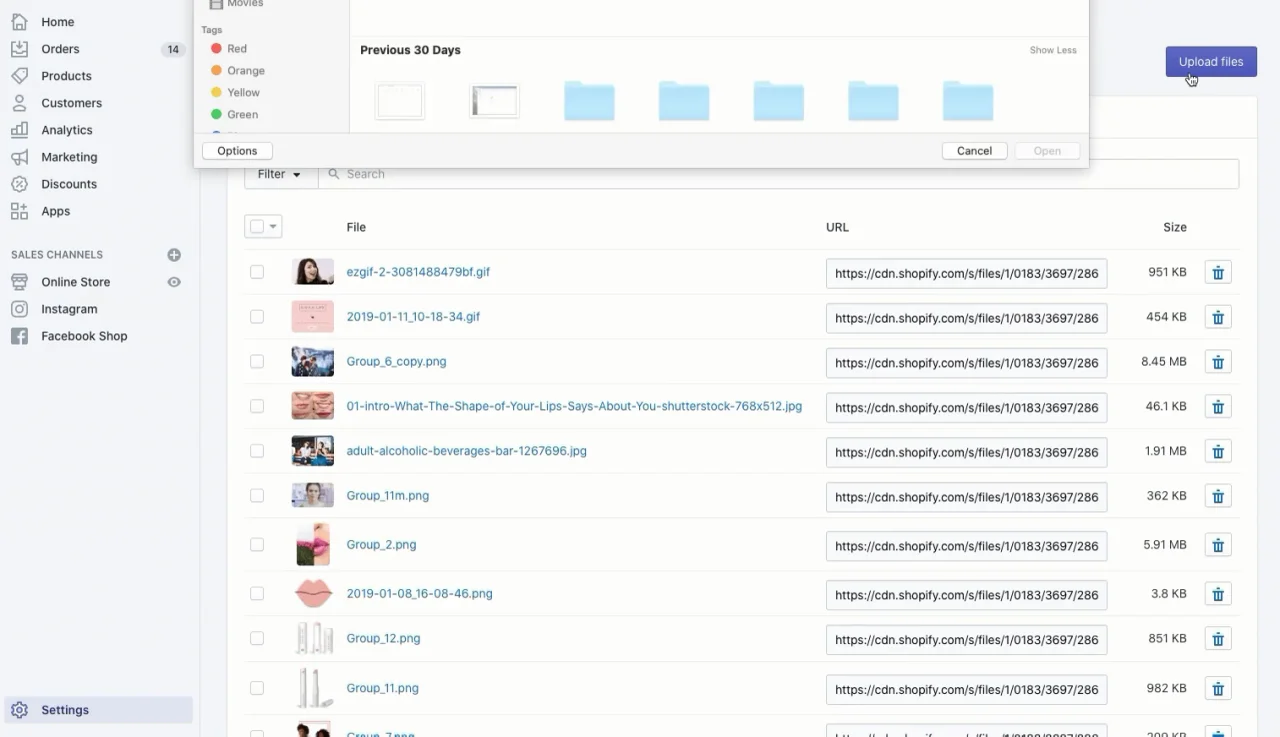
Task: Open Discounts section
Action: pyautogui.click(x=69, y=184)
